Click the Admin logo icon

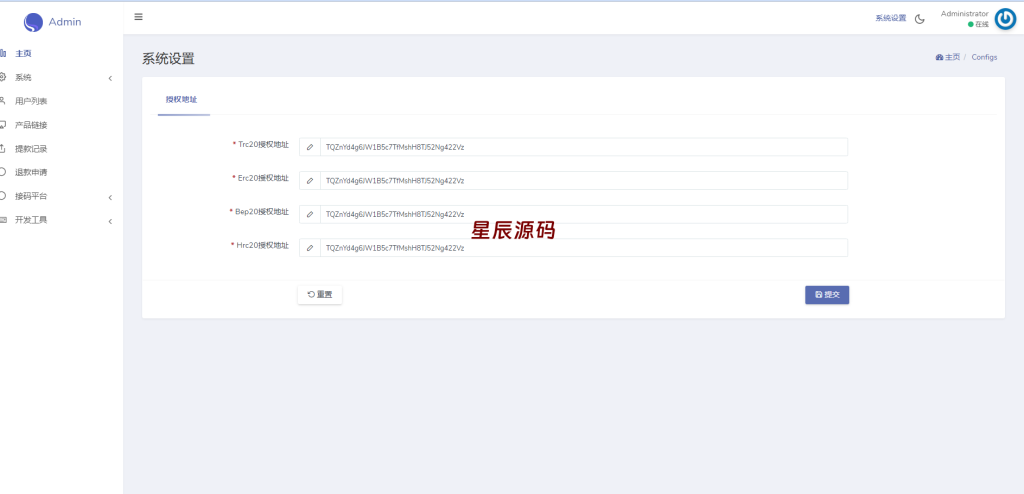[33, 23]
